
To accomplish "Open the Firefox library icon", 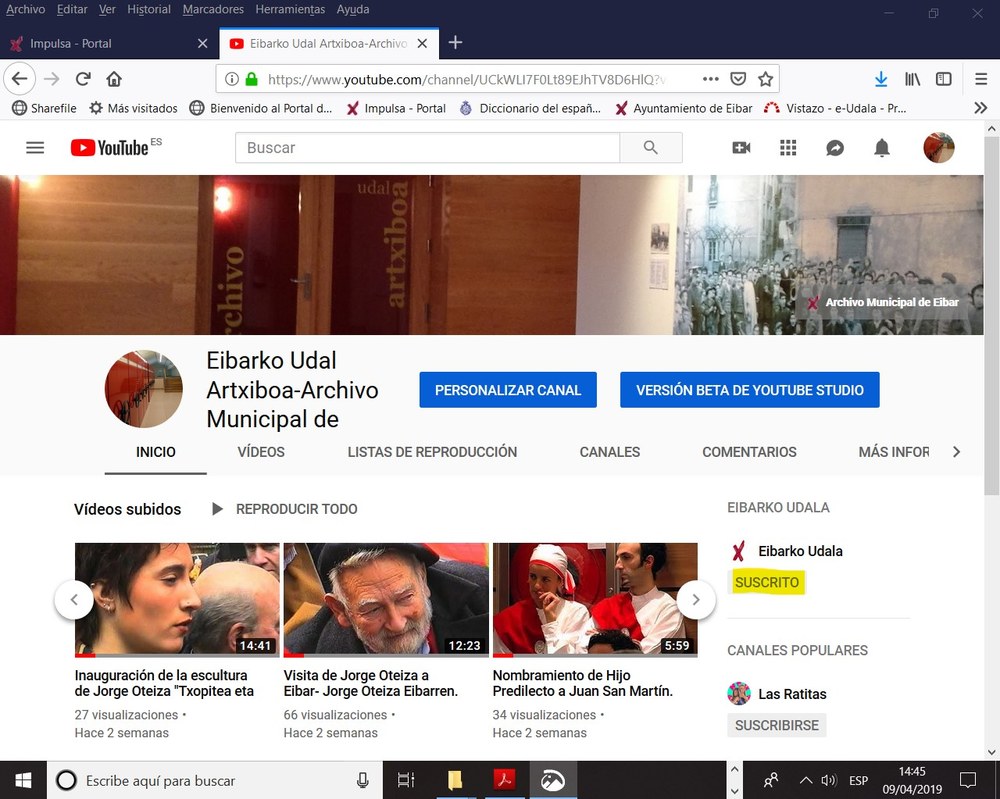I will [913, 79].
